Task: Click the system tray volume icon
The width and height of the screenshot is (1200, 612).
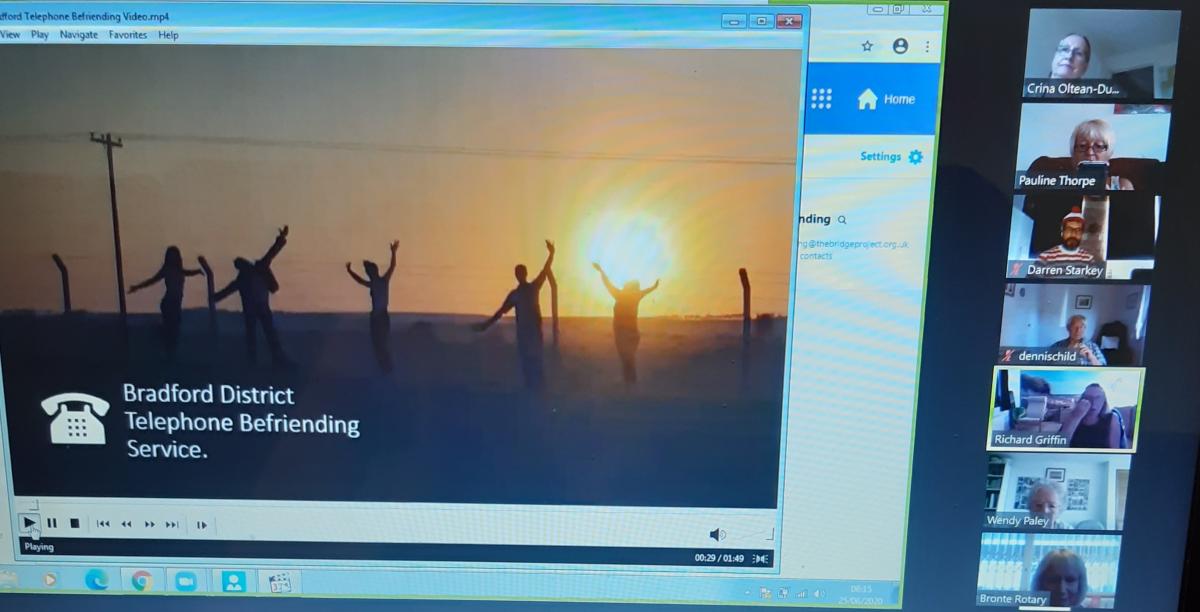Action: [818, 594]
